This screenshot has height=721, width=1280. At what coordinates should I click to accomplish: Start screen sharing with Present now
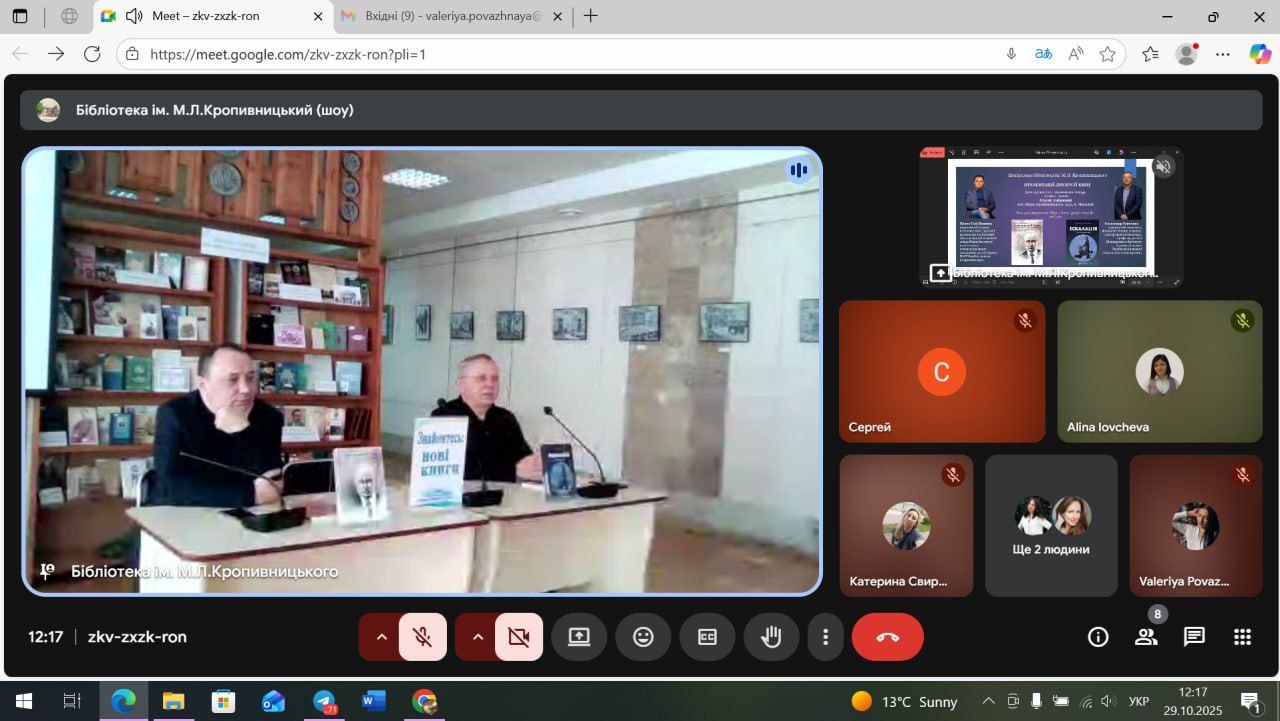pyautogui.click(x=579, y=637)
